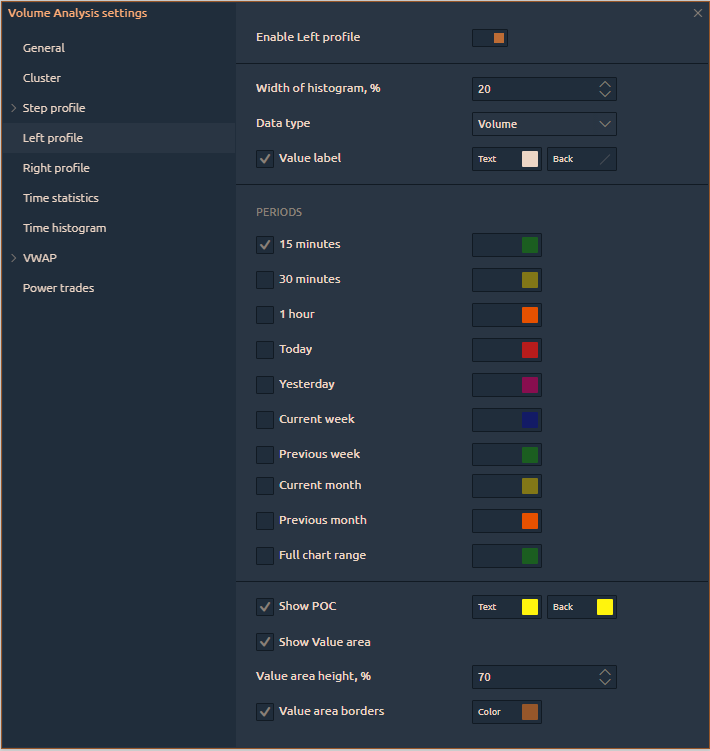Decrease value area height with down arrow
The height and width of the screenshot is (751, 710).
pyautogui.click(x=605, y=683)
